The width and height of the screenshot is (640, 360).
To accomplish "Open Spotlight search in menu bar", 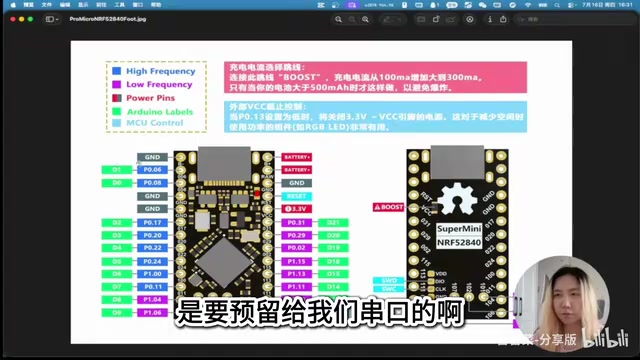I will pos(557,5).
